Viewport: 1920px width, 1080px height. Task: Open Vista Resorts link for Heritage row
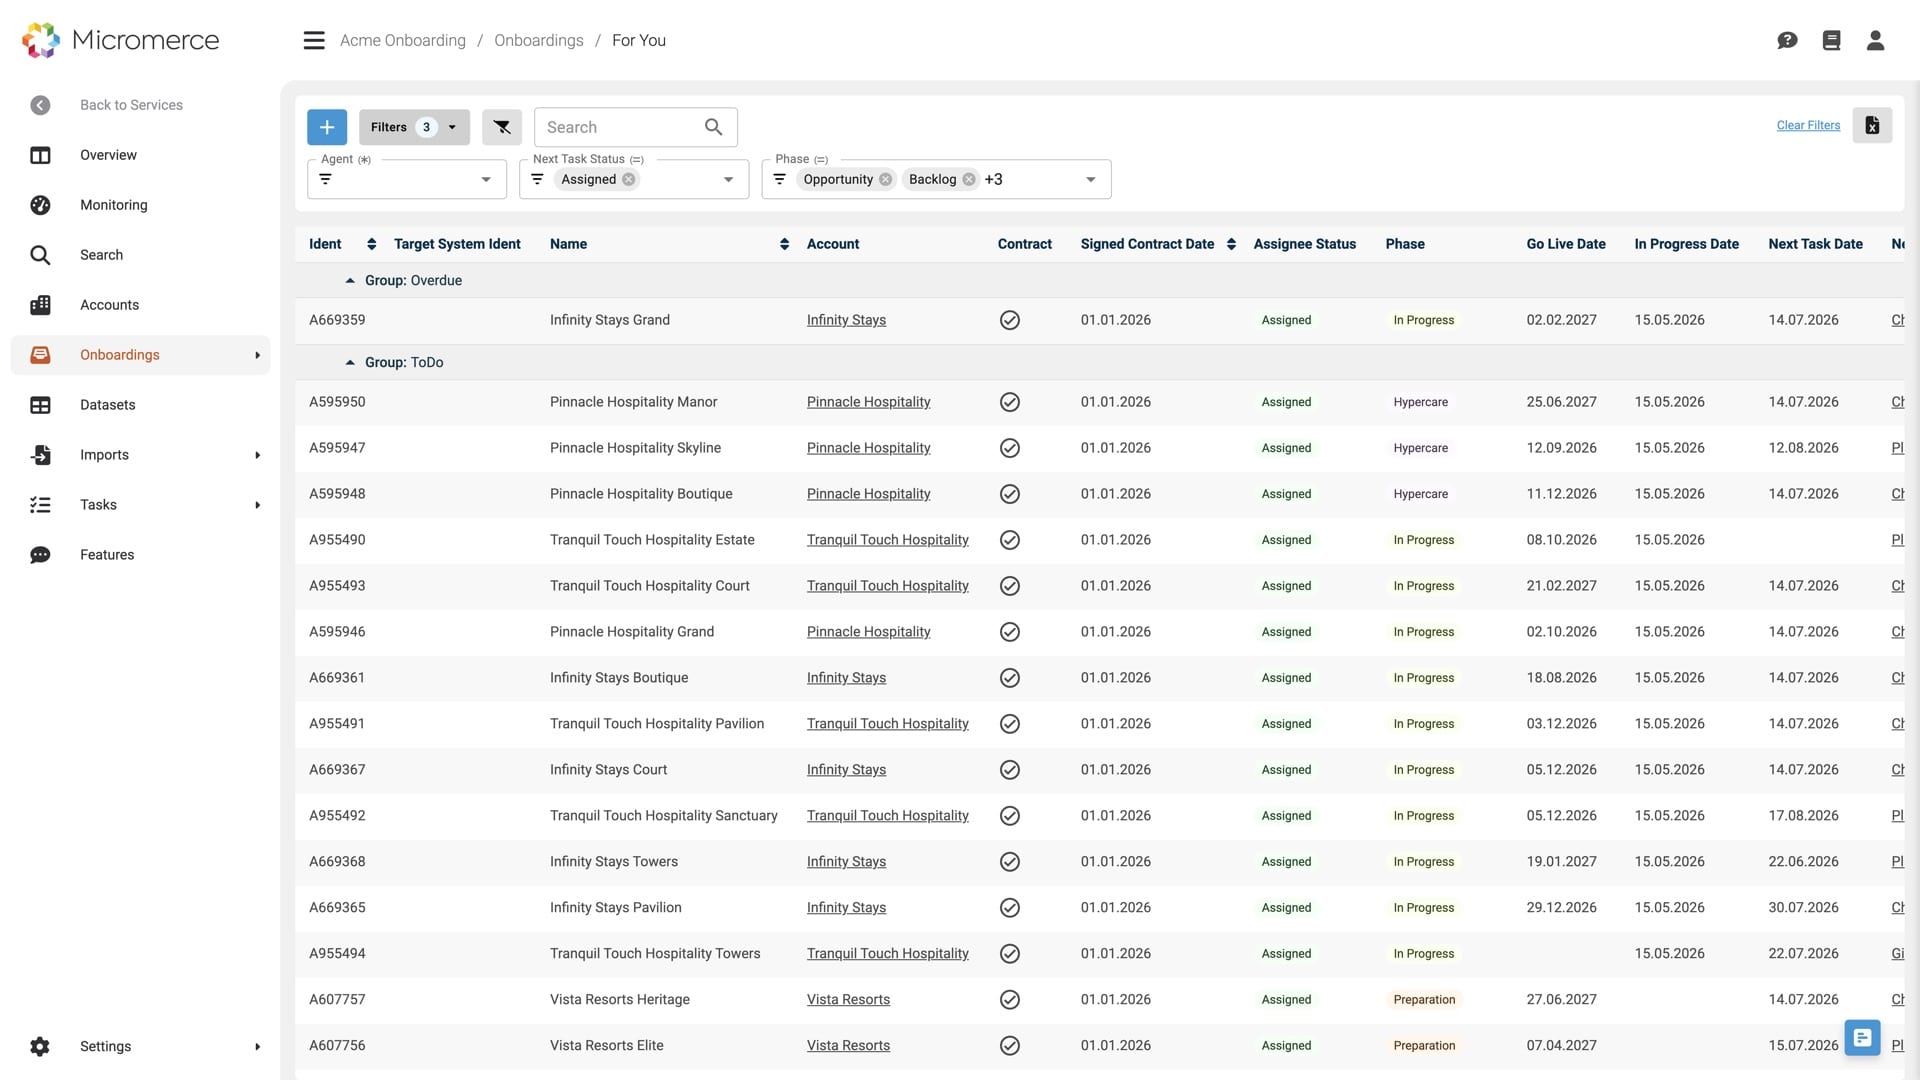pos(848,1000)
